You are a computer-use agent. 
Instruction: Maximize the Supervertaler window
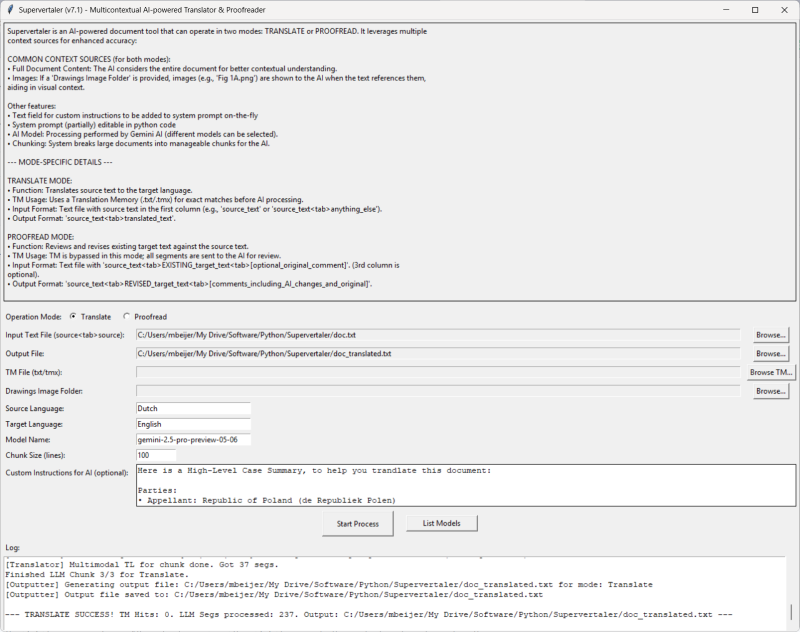point(755,10)
